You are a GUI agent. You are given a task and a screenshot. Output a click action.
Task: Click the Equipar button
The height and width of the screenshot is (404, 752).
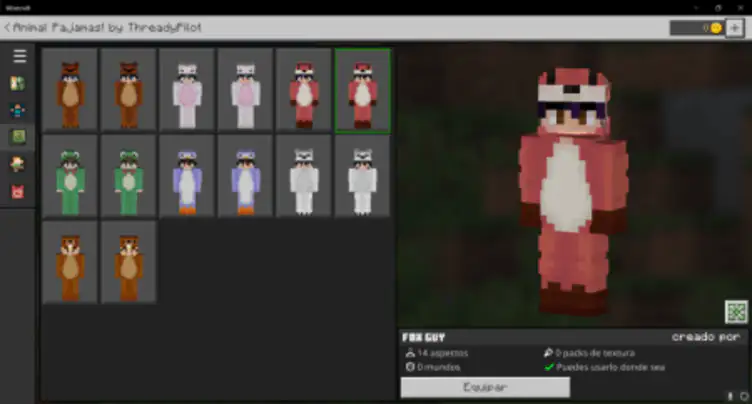point(485,387)
